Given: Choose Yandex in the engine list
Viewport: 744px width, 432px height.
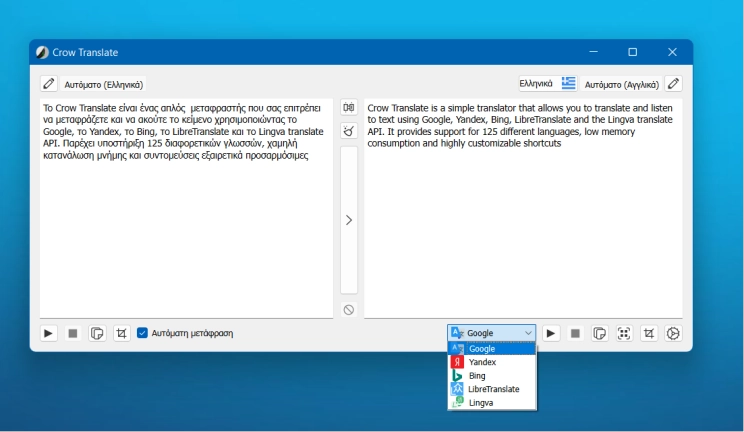Looking at the screenshot, I should (492, 362).
